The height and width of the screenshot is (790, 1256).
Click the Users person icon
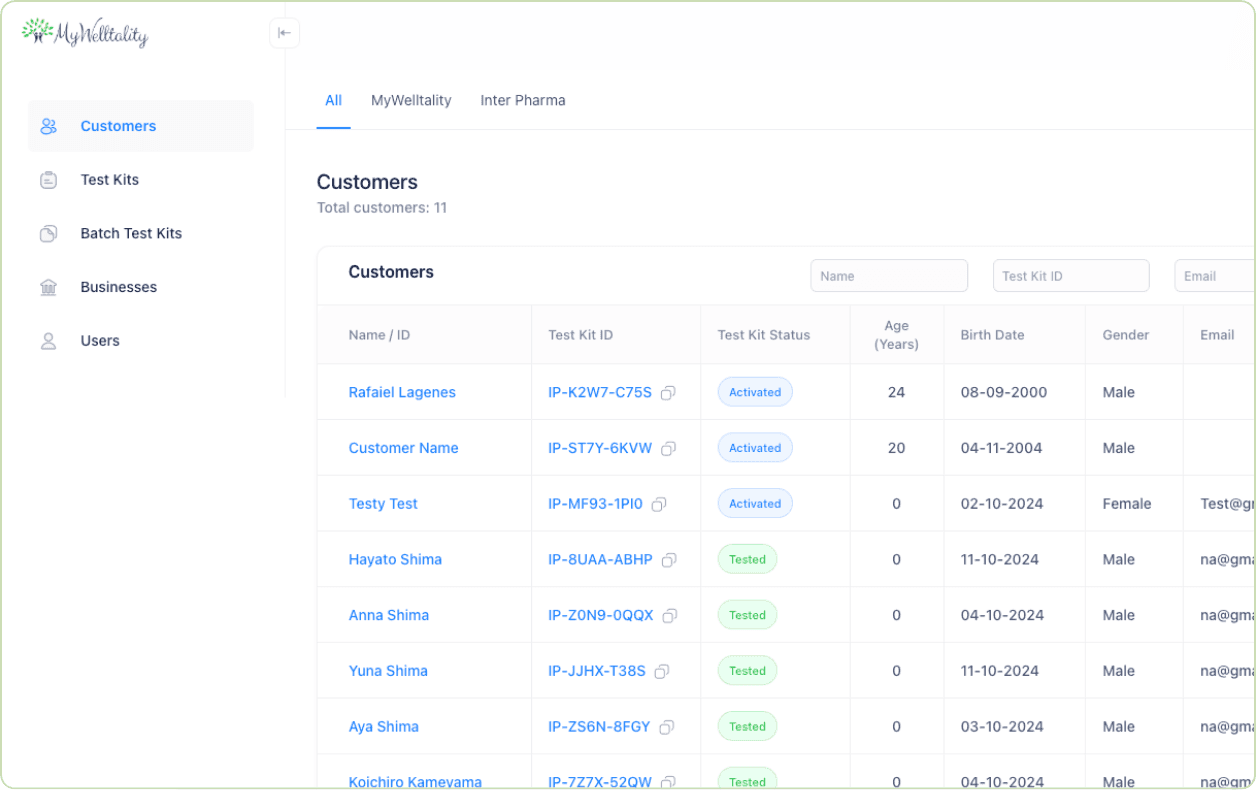click(x=48, y=341)
